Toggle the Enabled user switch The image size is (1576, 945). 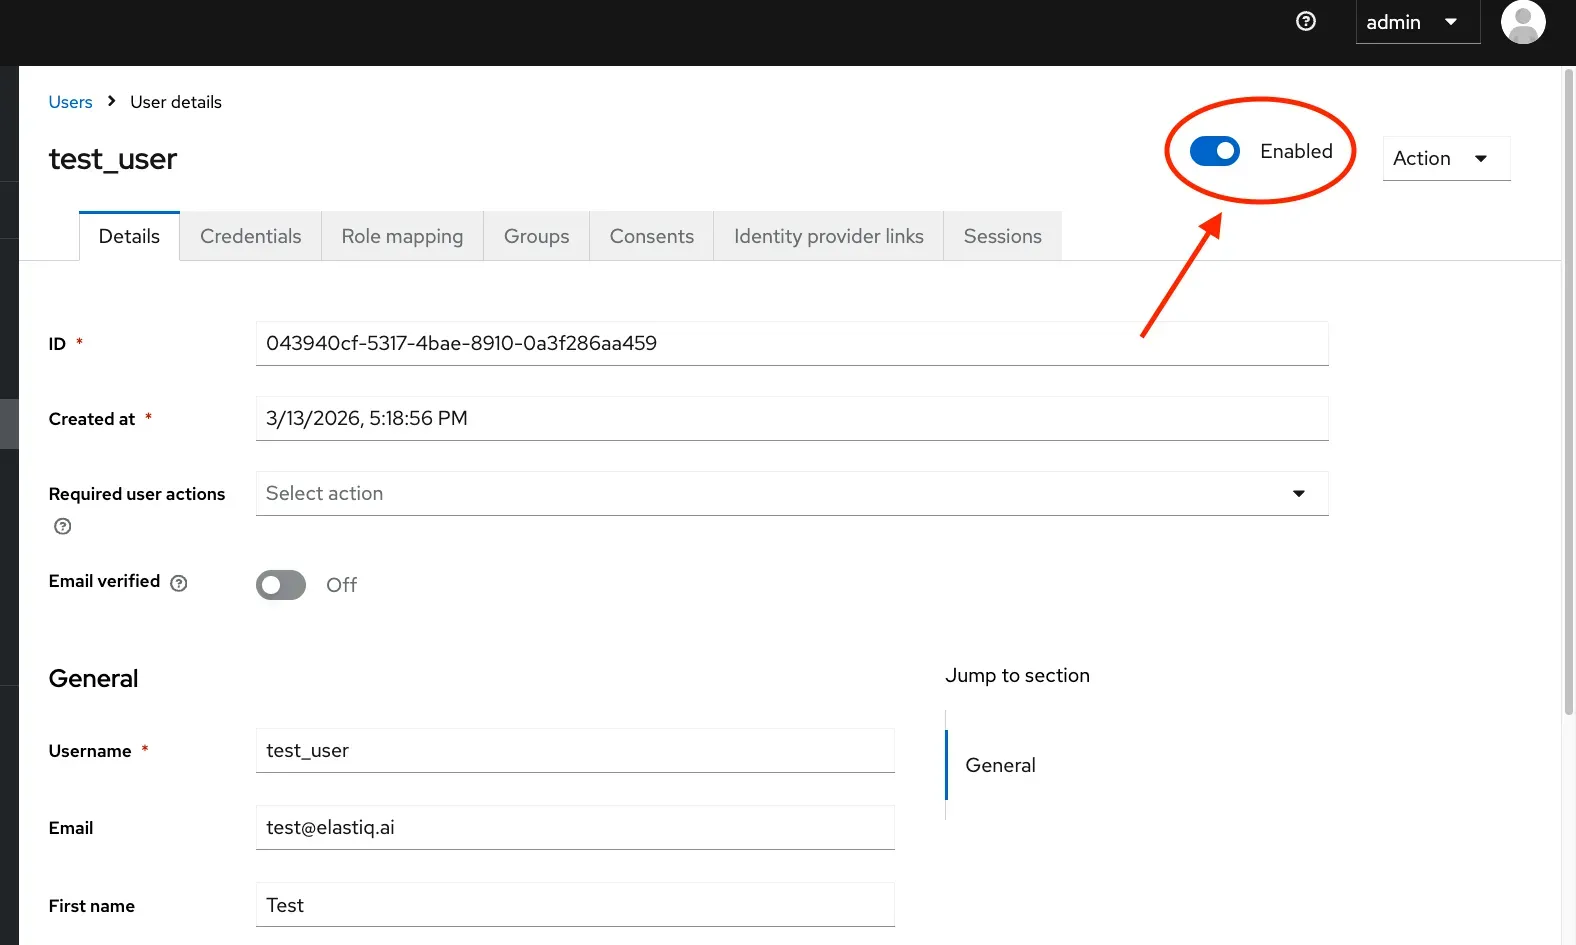tap(1214, 151)
